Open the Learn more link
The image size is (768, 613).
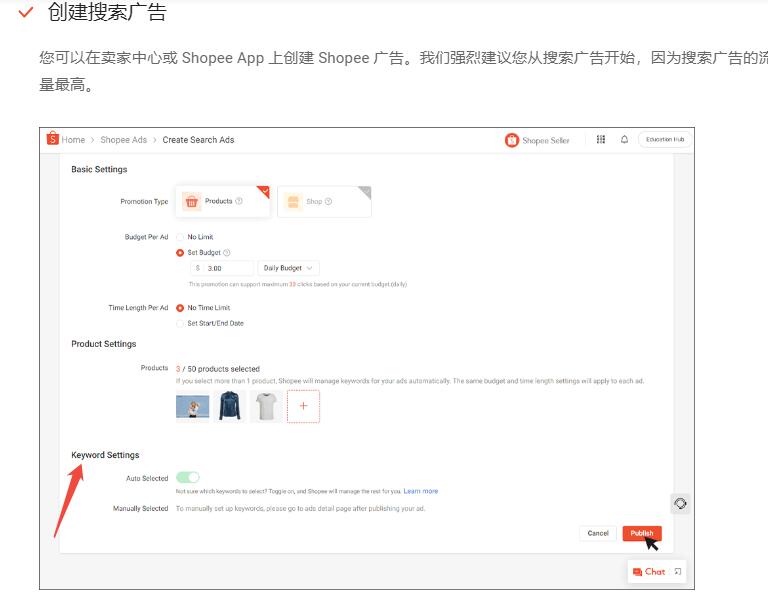[421, 491]
